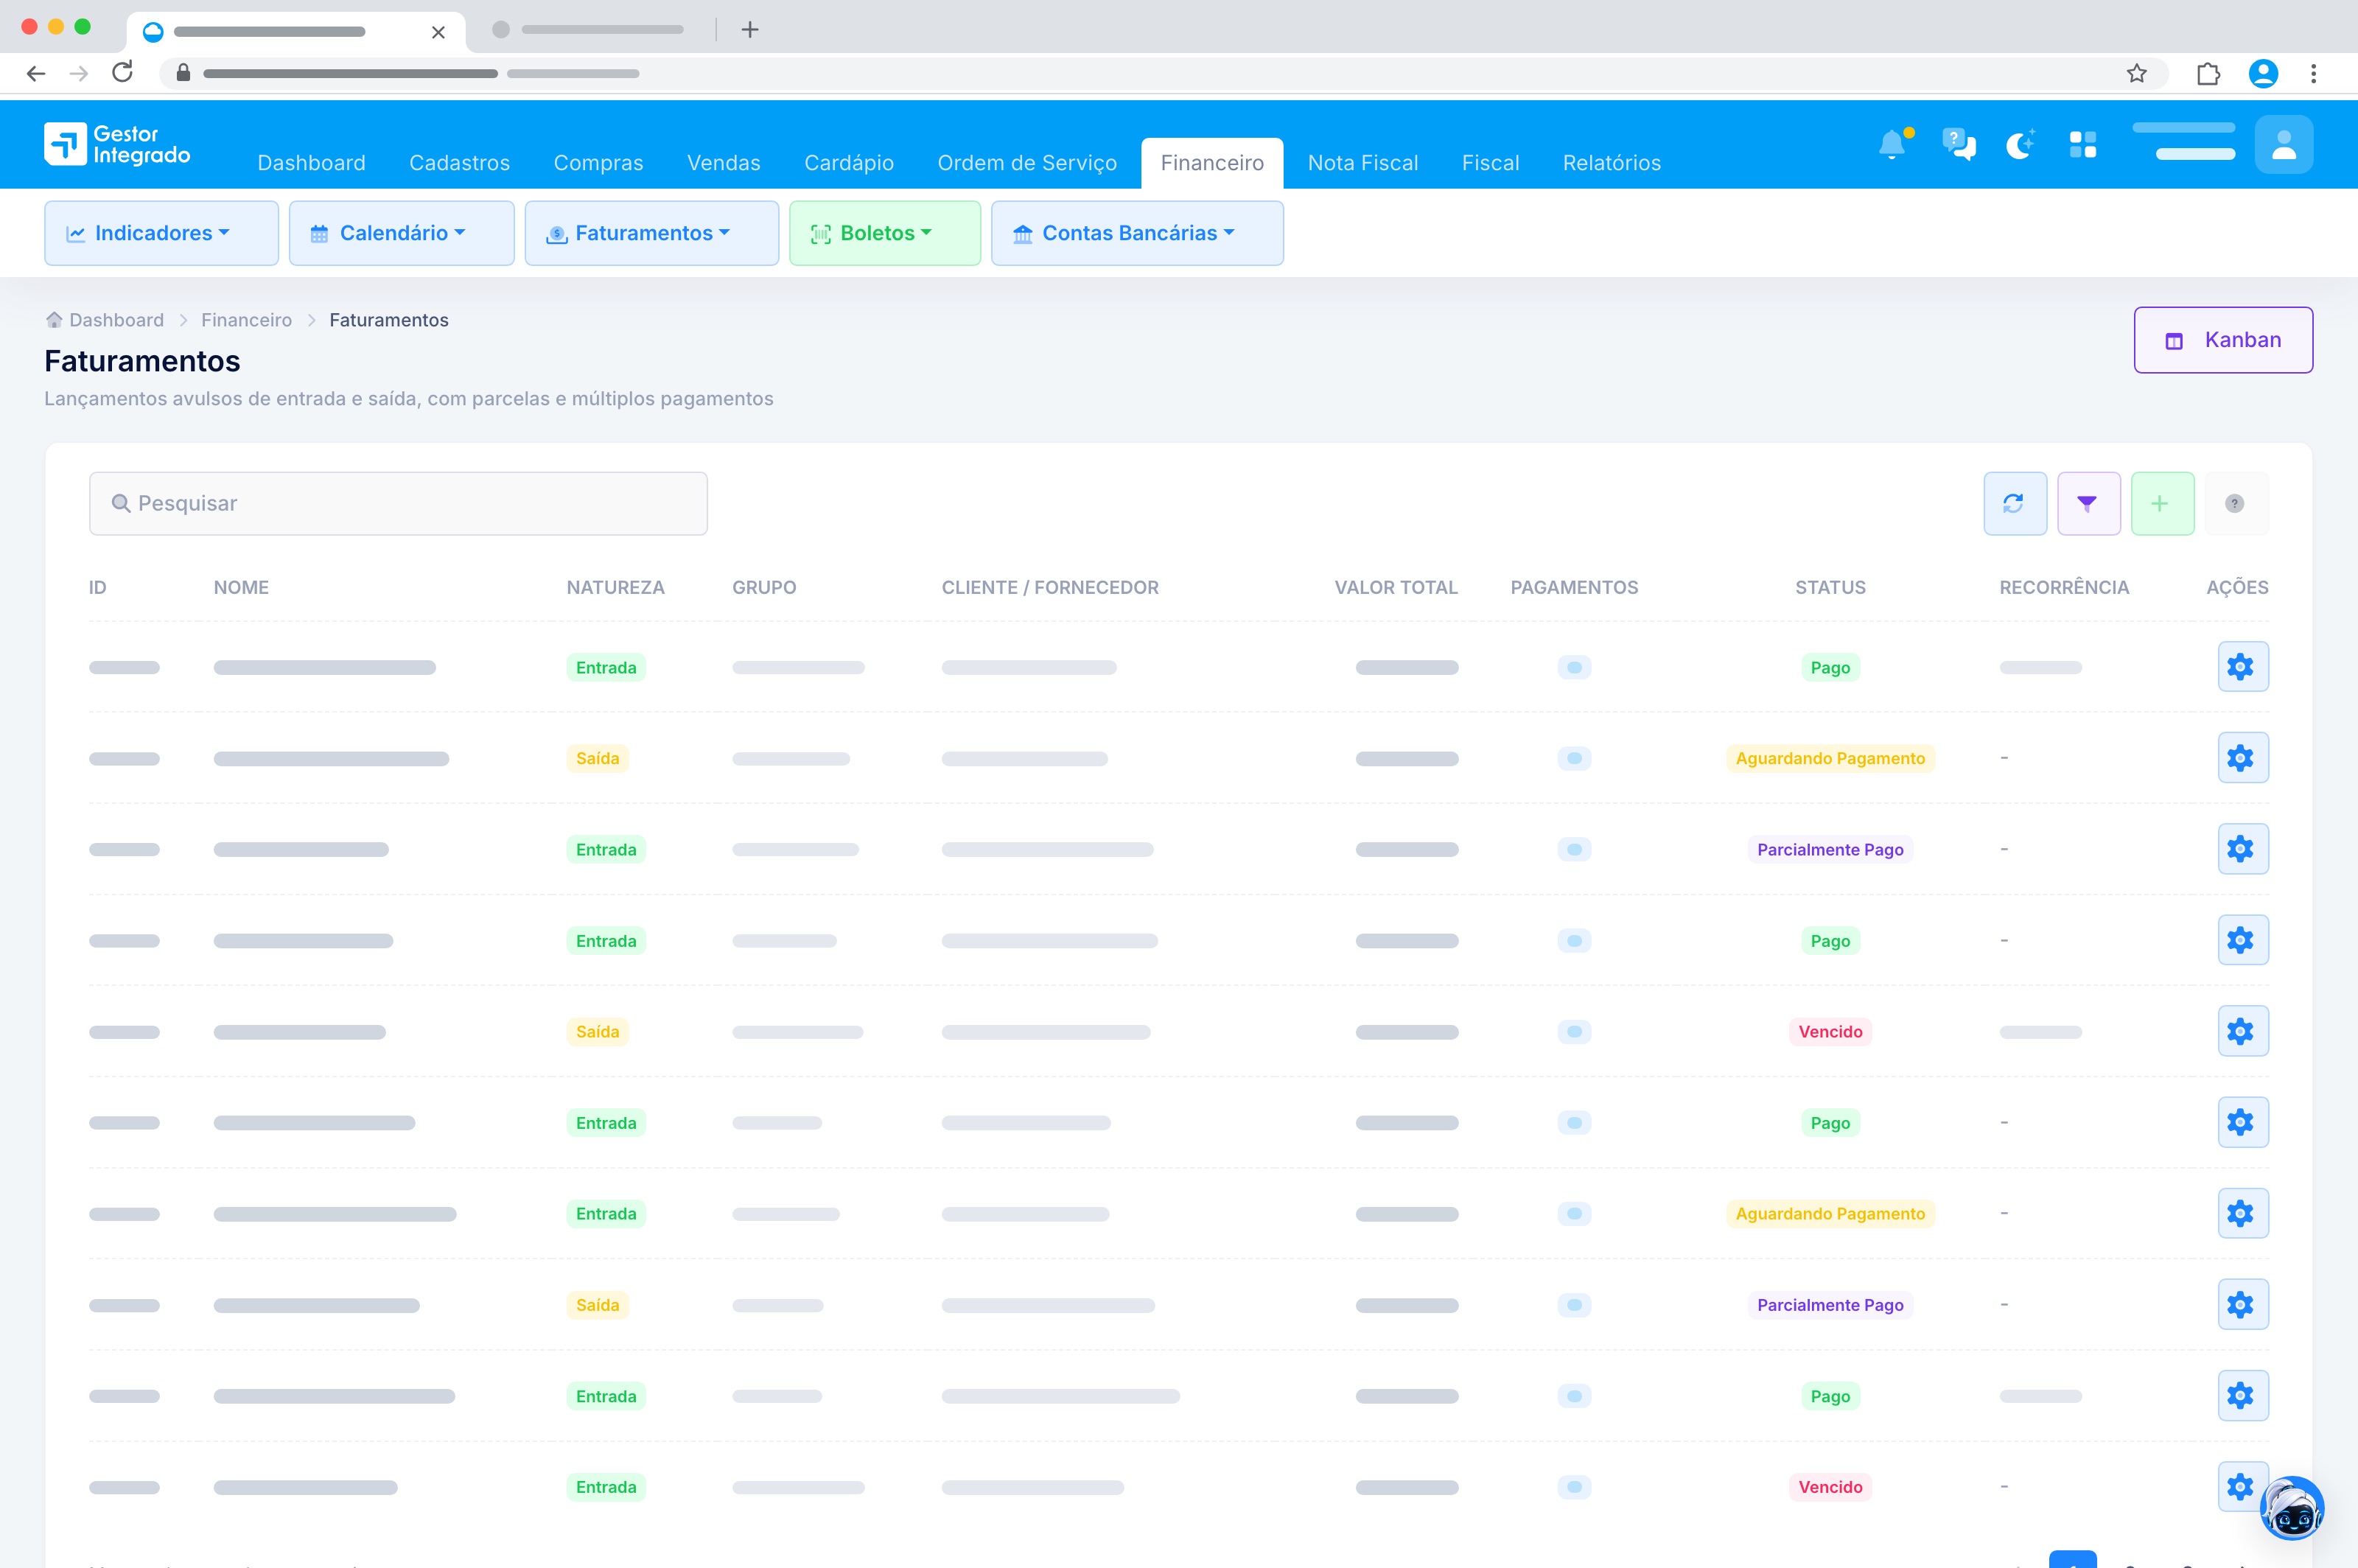2358x1568 pixels.
Task: Go to the Vendas tab
Action: 724,163
